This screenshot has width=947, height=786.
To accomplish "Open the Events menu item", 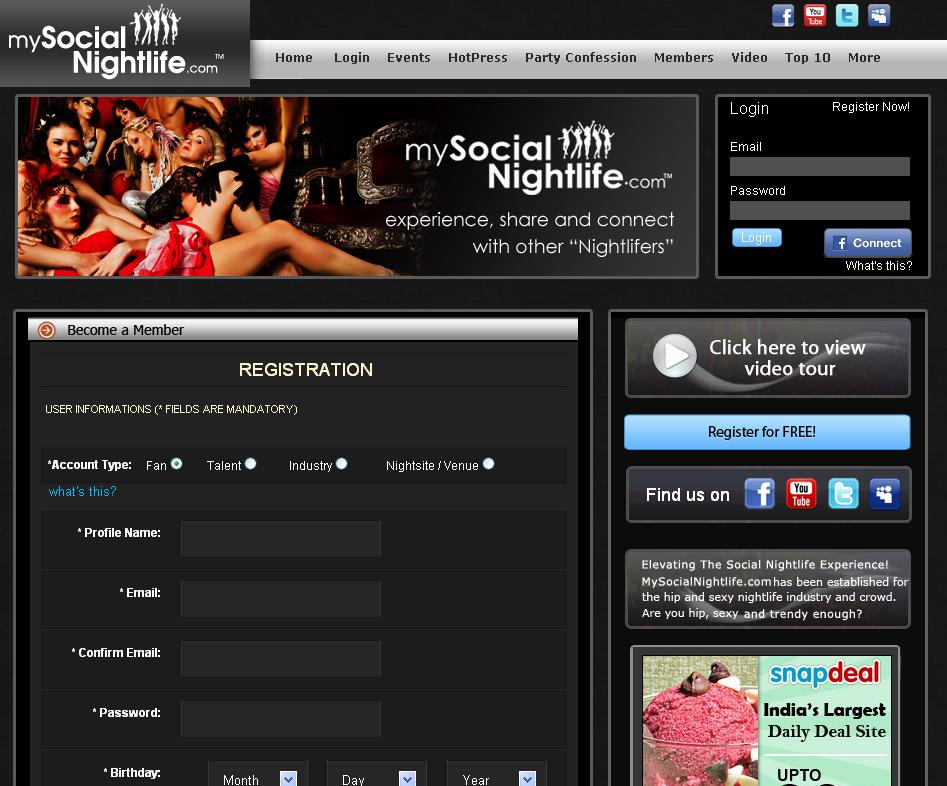I will pos(409,58).
